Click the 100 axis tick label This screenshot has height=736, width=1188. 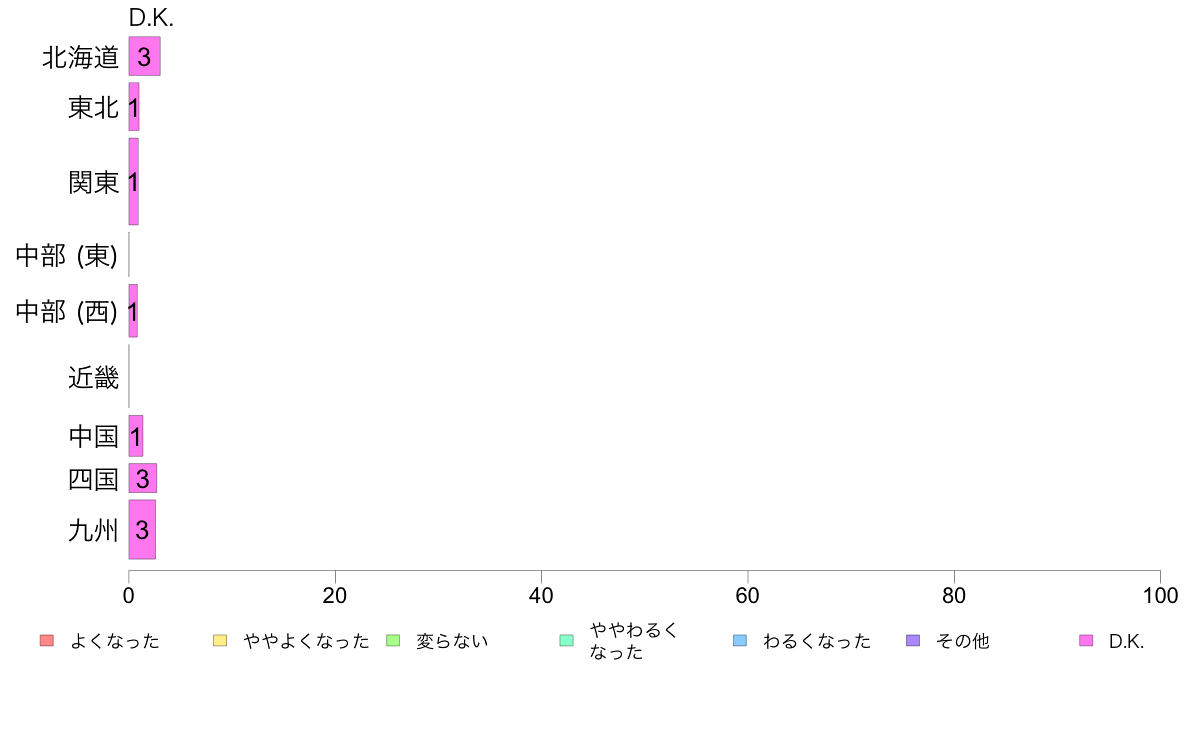point(1160,596)
